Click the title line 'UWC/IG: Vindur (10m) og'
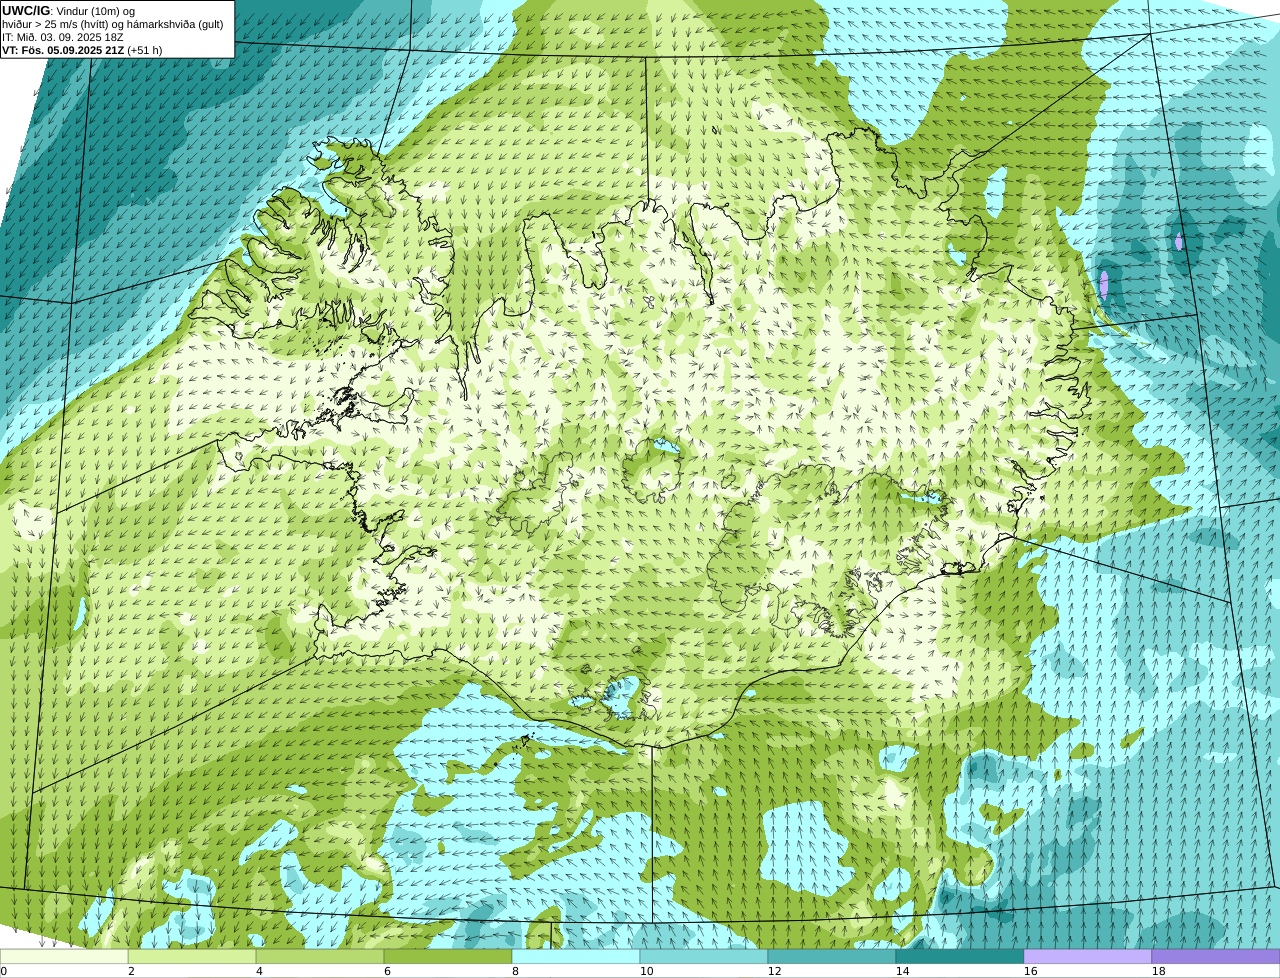 point(69,11)
